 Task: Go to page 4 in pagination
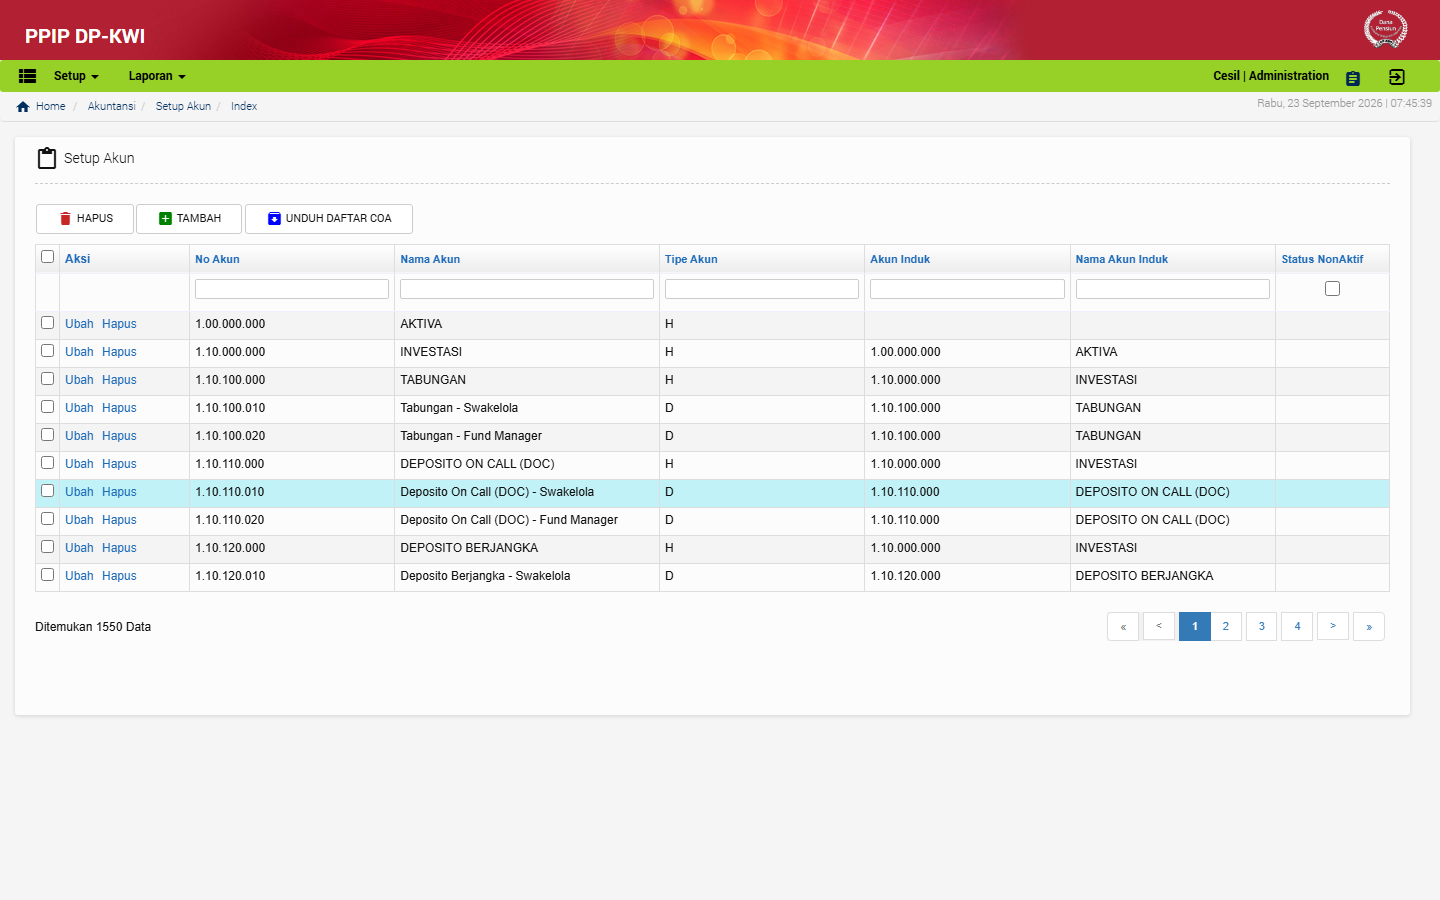click(x=1297, y=626)
